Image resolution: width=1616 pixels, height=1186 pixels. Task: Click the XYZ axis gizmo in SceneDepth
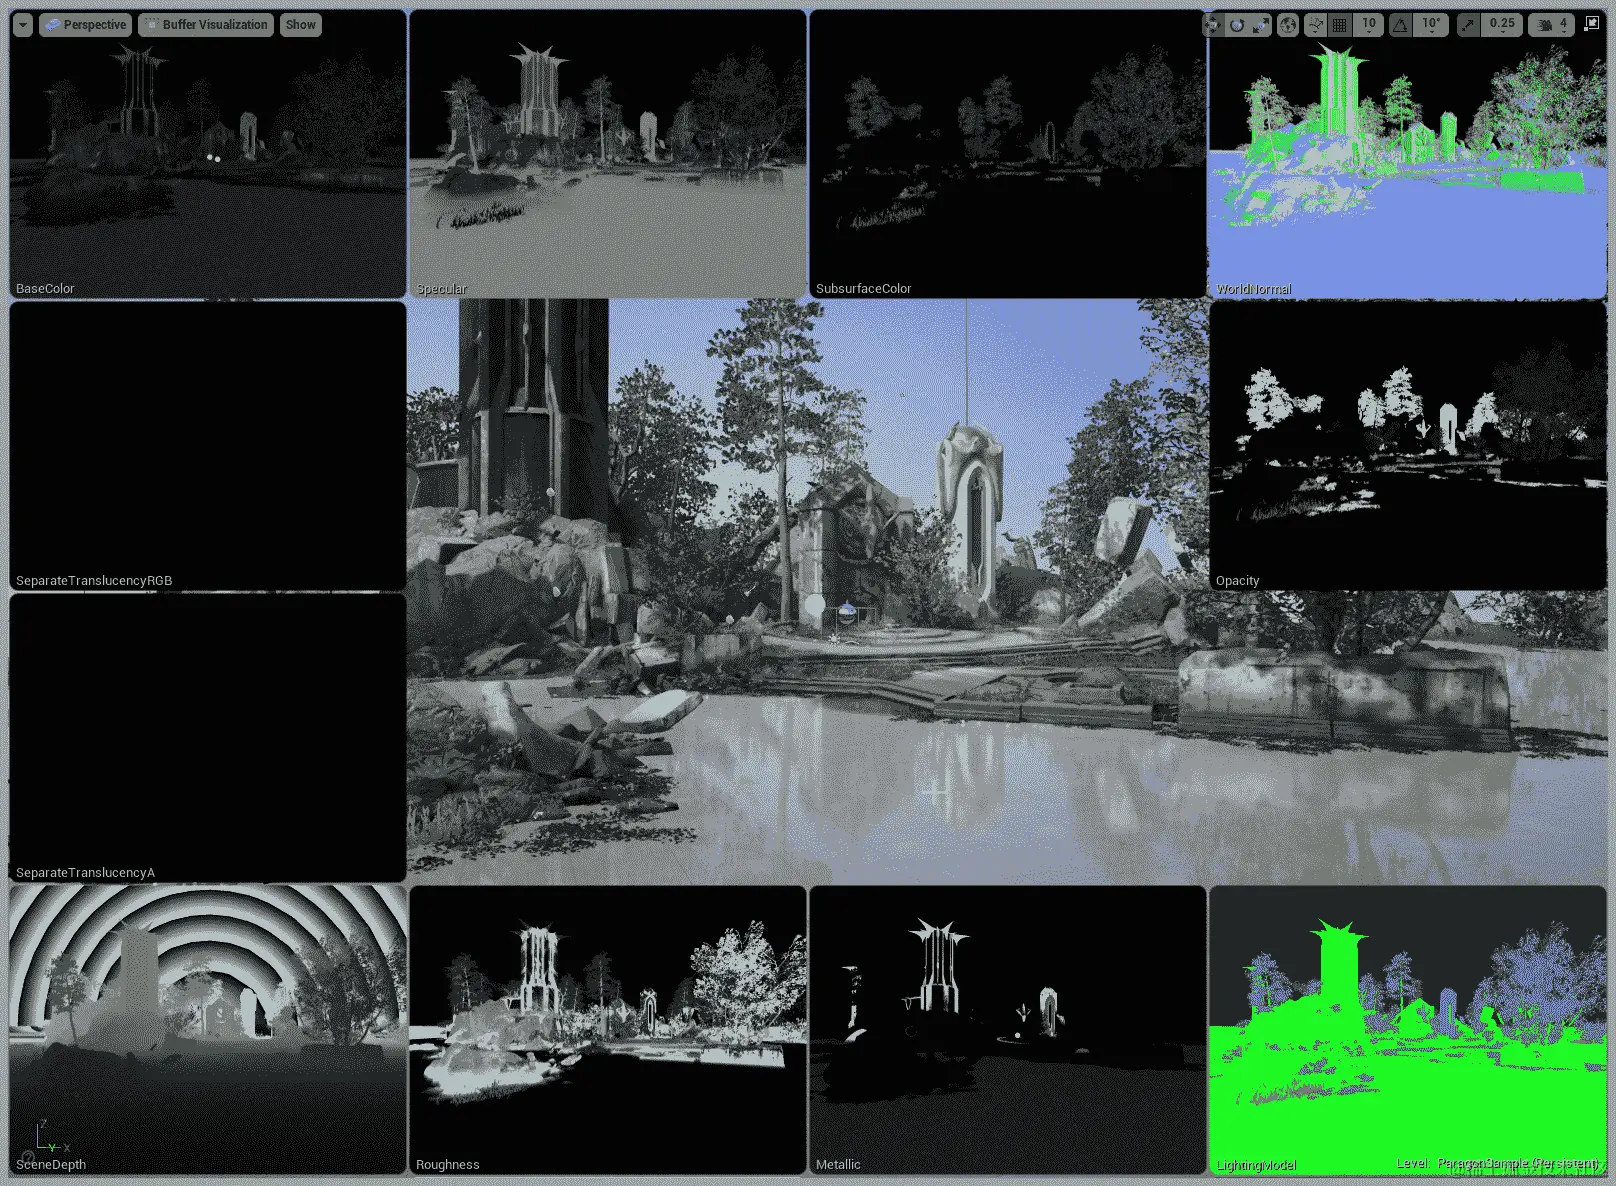point(51,1138)
